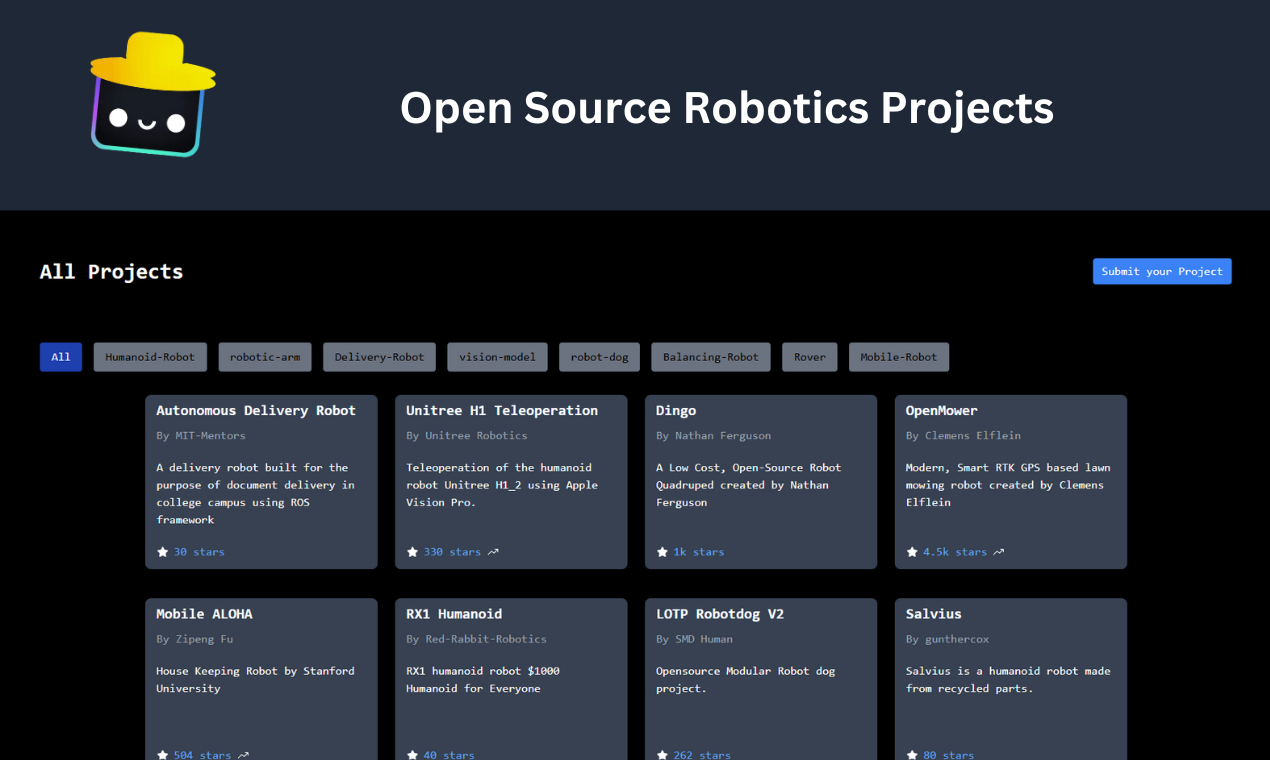Open the Mobile ALOHA project title

click(x=204, y=614)
